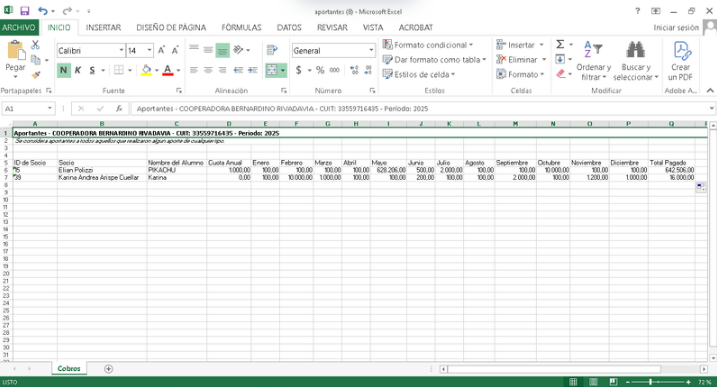Open the fill color dropdown arrow
The height and width of the screenshot is (387, 717).
[157, 70]
